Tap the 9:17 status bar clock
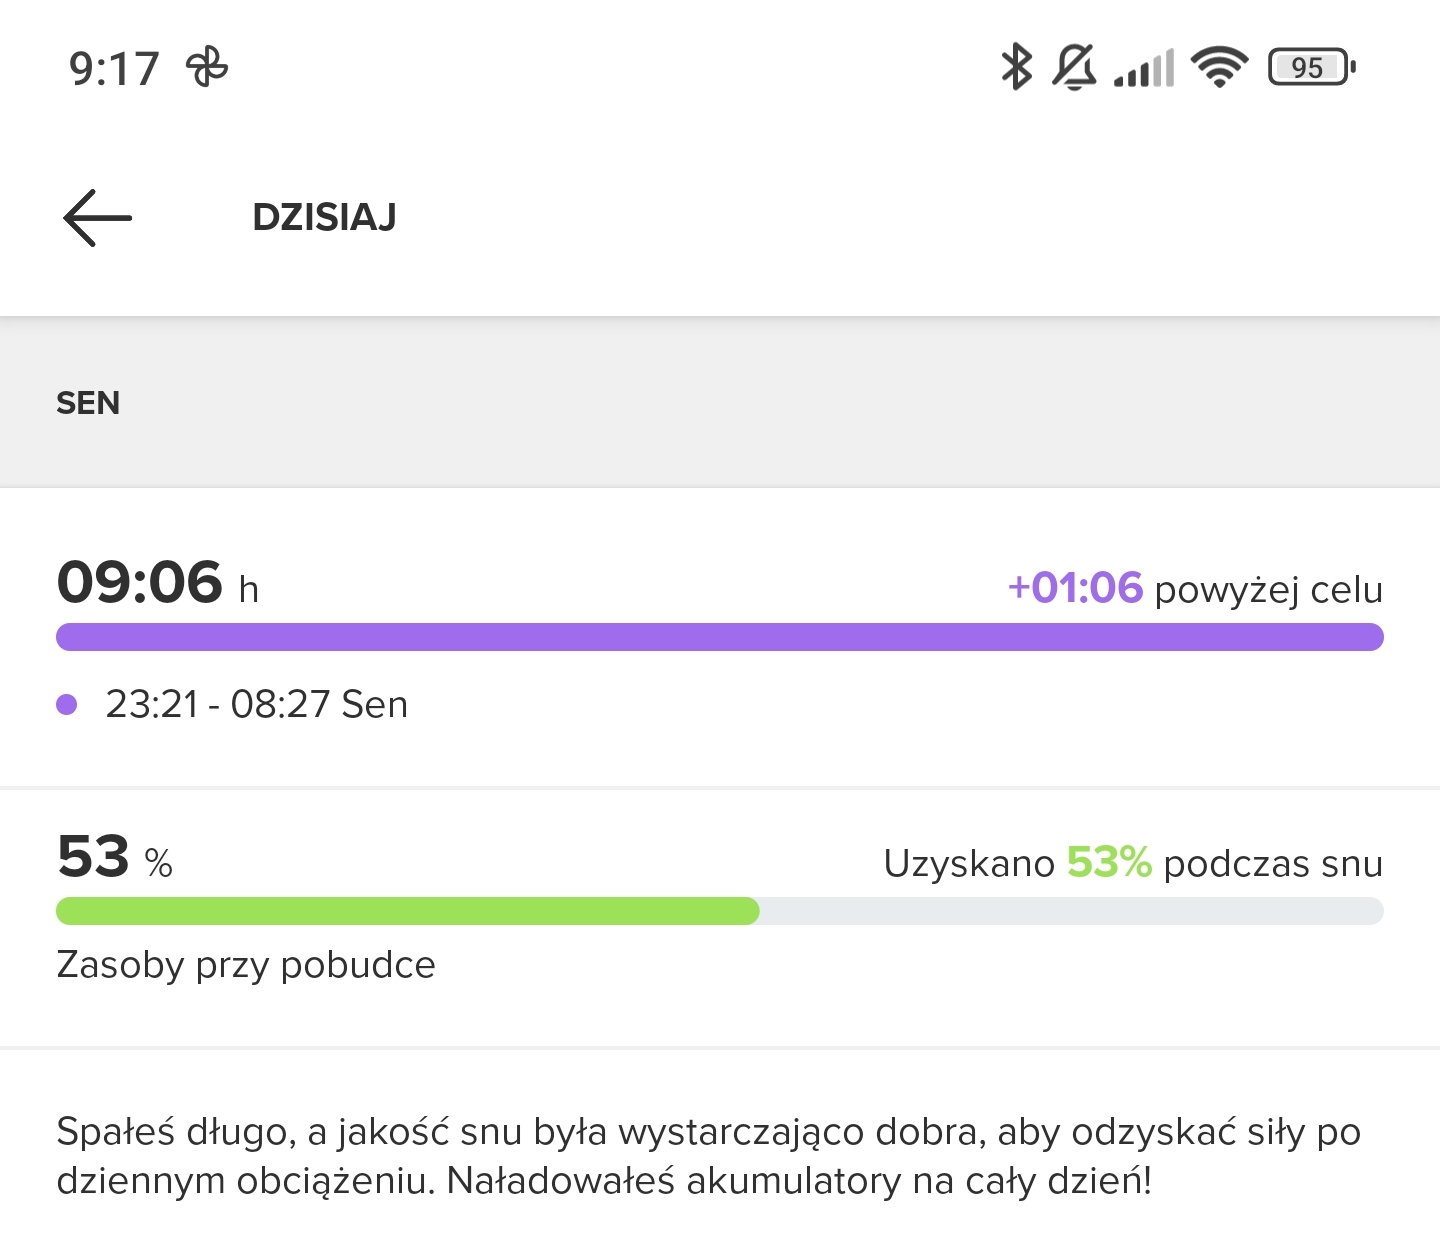 (114, 69)
